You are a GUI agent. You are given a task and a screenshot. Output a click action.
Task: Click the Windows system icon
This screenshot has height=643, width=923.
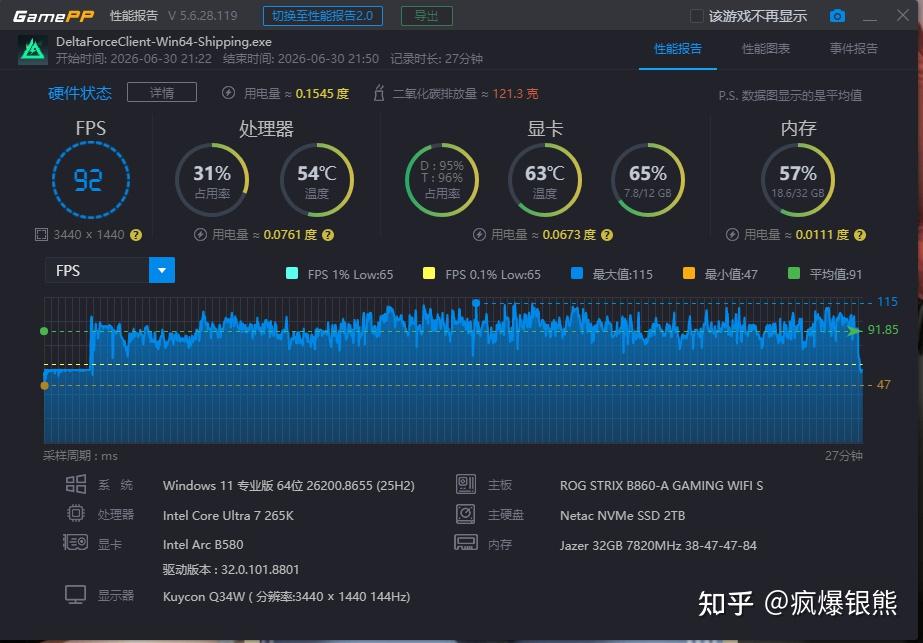point(76,485)
